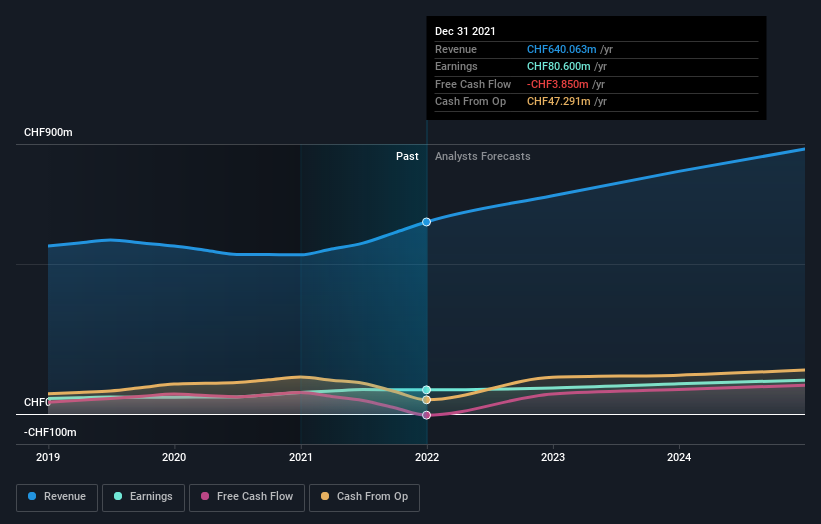Click the 2022 x-axis label
This screenshot has width=821, height=524.
(x=427, y=458)
